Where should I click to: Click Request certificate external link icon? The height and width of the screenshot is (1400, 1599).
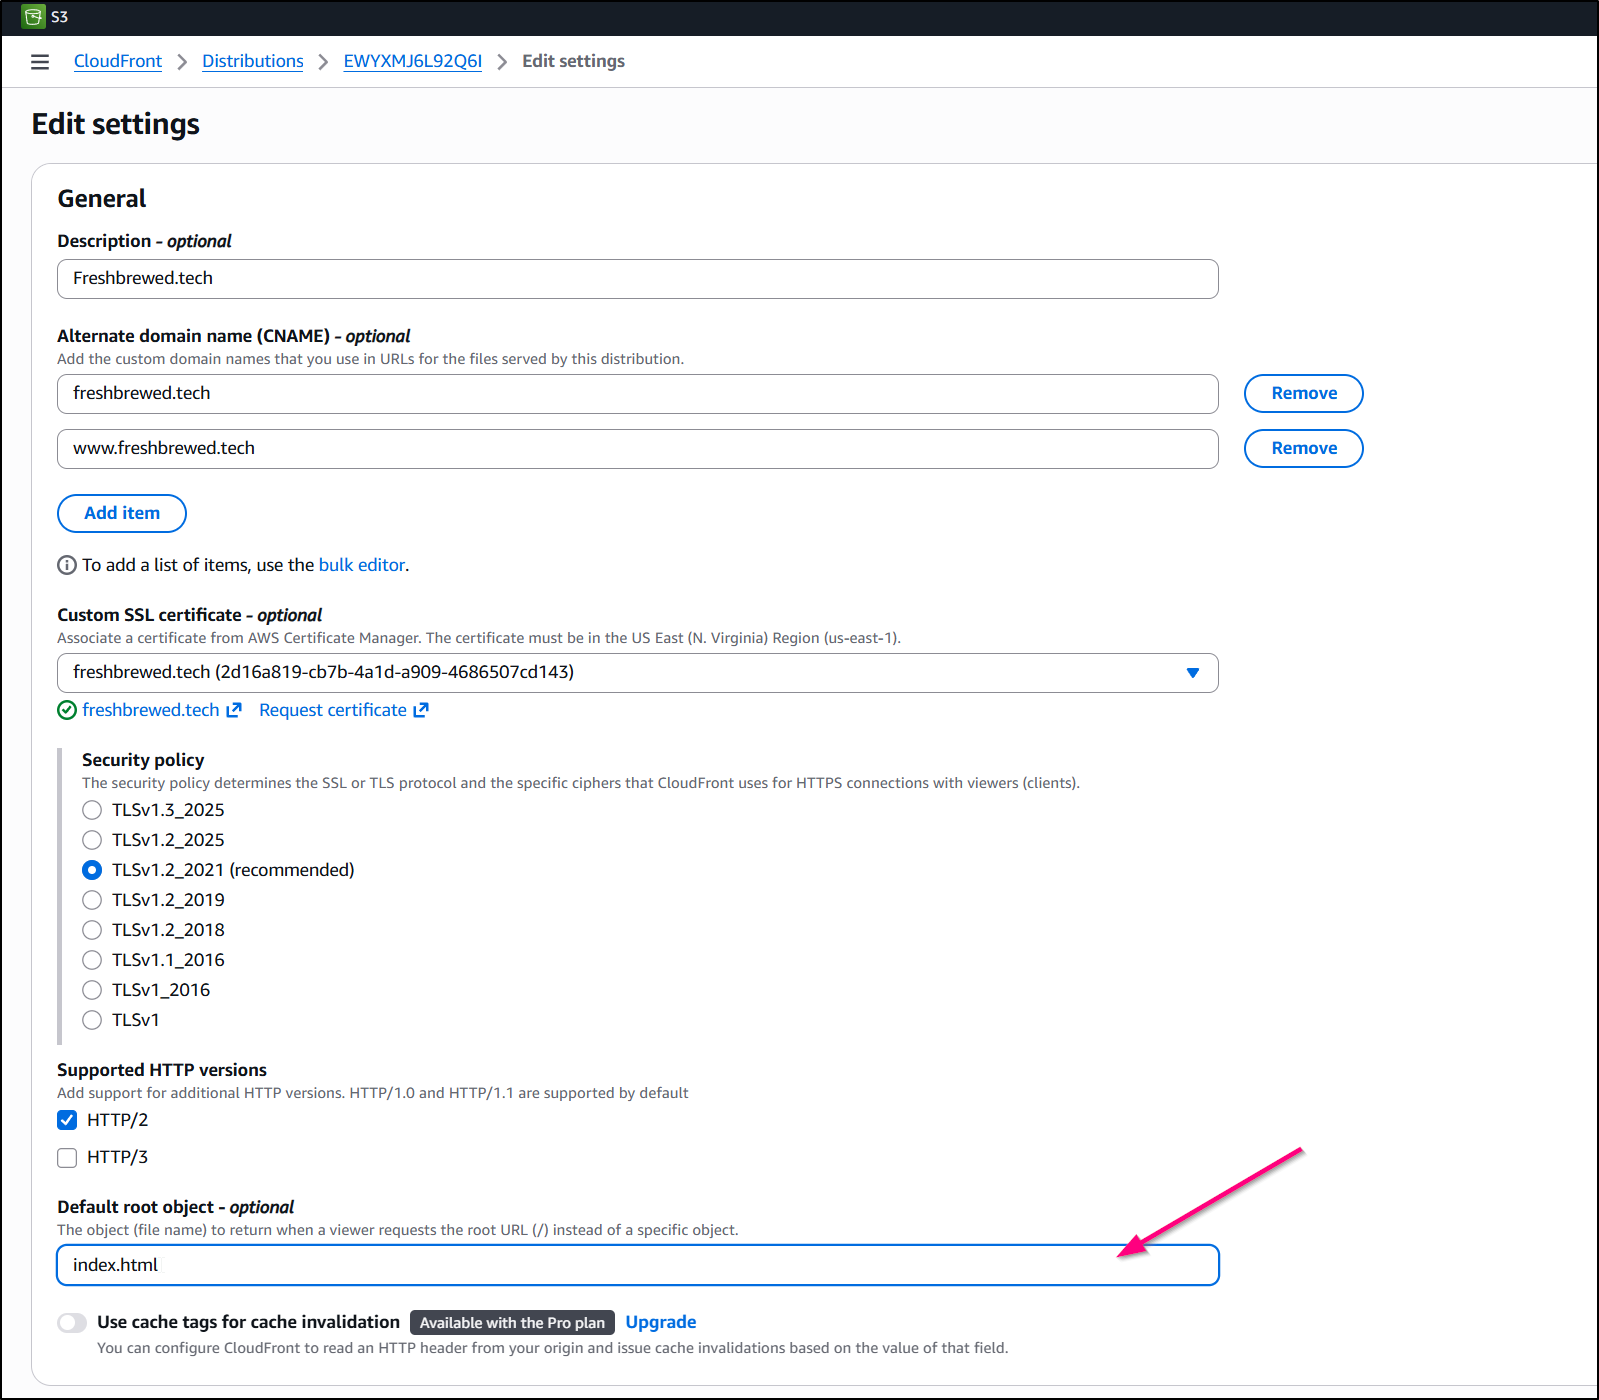pyautogui.click(x=421, y=710)
